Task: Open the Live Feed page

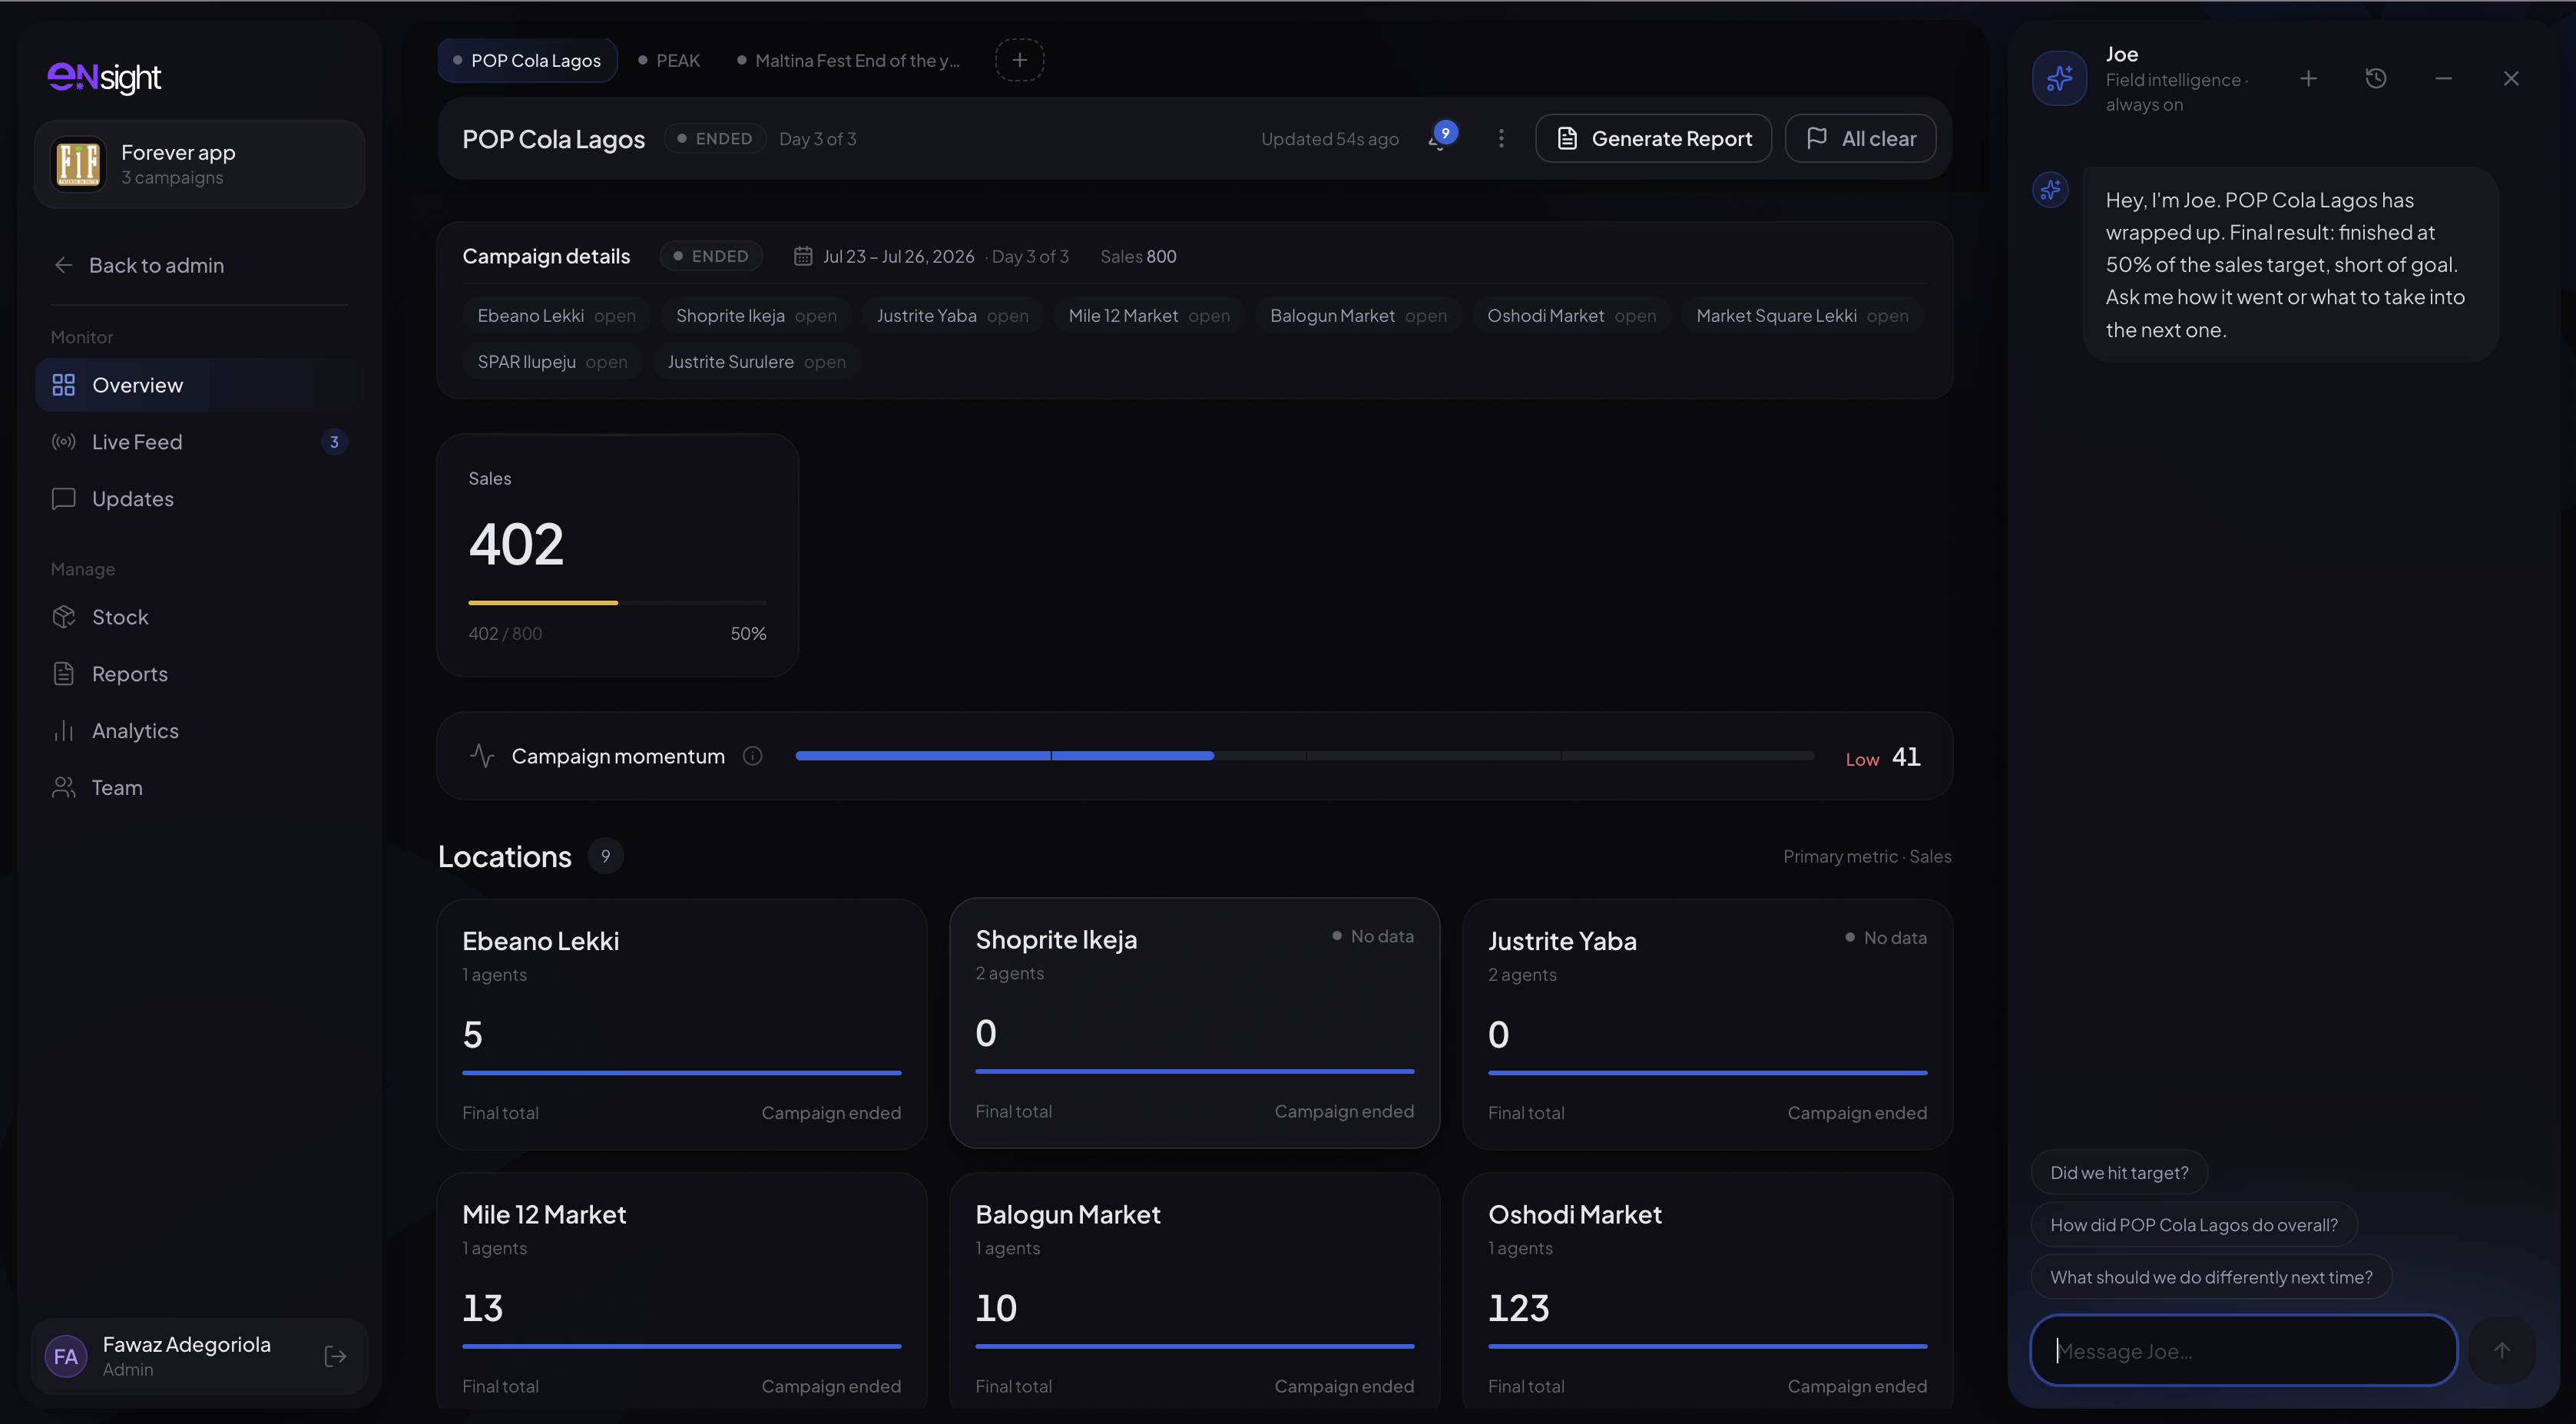Action: tap(199, 442)
